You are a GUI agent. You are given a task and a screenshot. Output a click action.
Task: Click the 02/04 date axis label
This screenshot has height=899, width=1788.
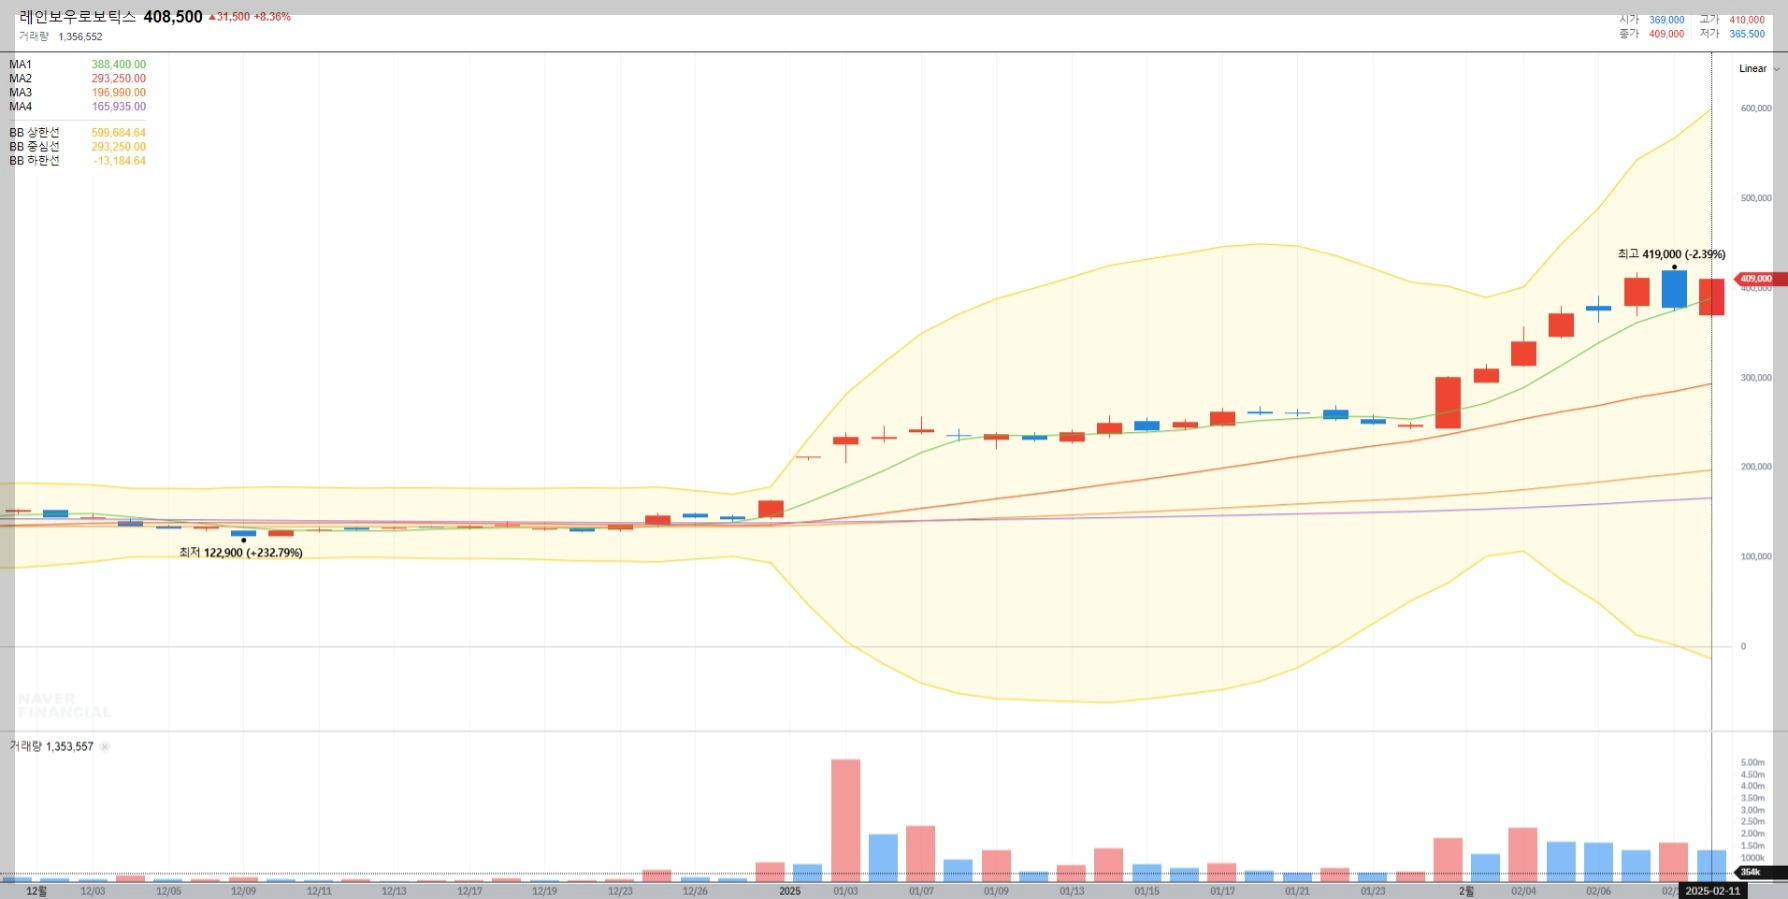pos(1524,891)
